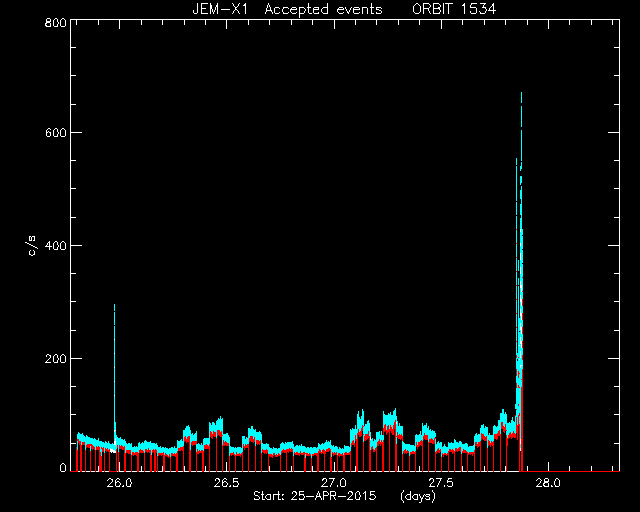Click the Start: 25-APR-2015 label
640x512 pixels.
[x=314, y=496]
